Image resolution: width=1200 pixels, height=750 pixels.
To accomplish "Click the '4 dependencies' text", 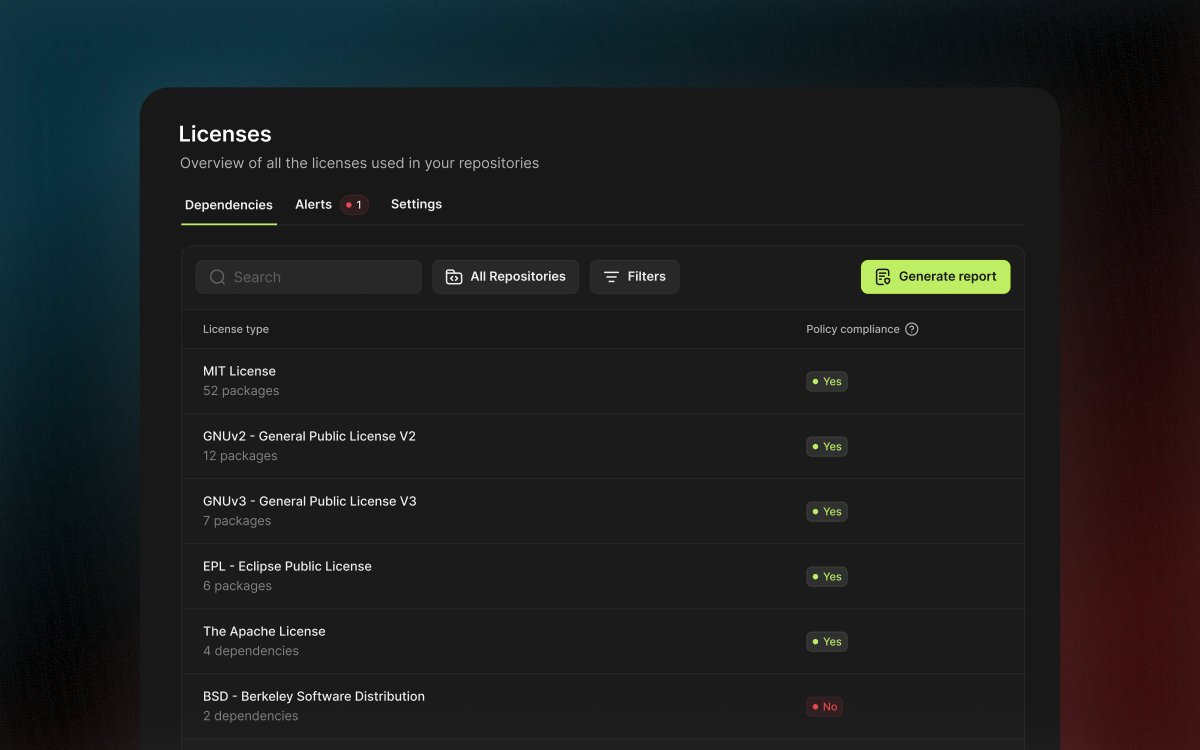I will click(x=251, y=651).
